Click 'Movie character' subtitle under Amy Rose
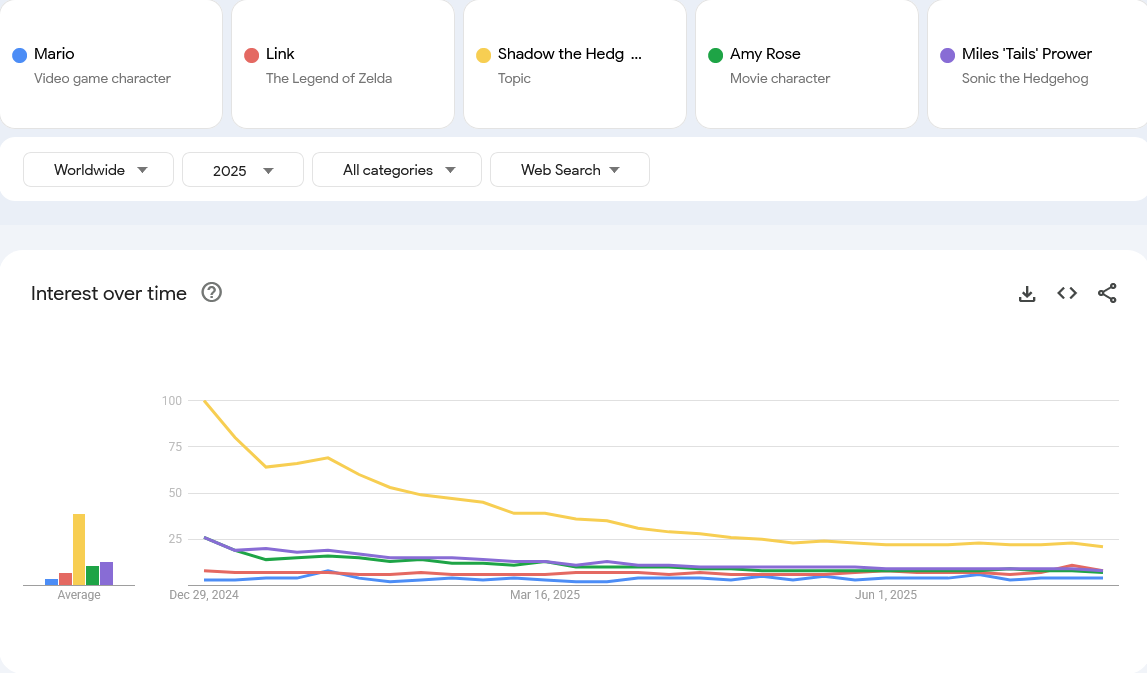 point(780,78)
